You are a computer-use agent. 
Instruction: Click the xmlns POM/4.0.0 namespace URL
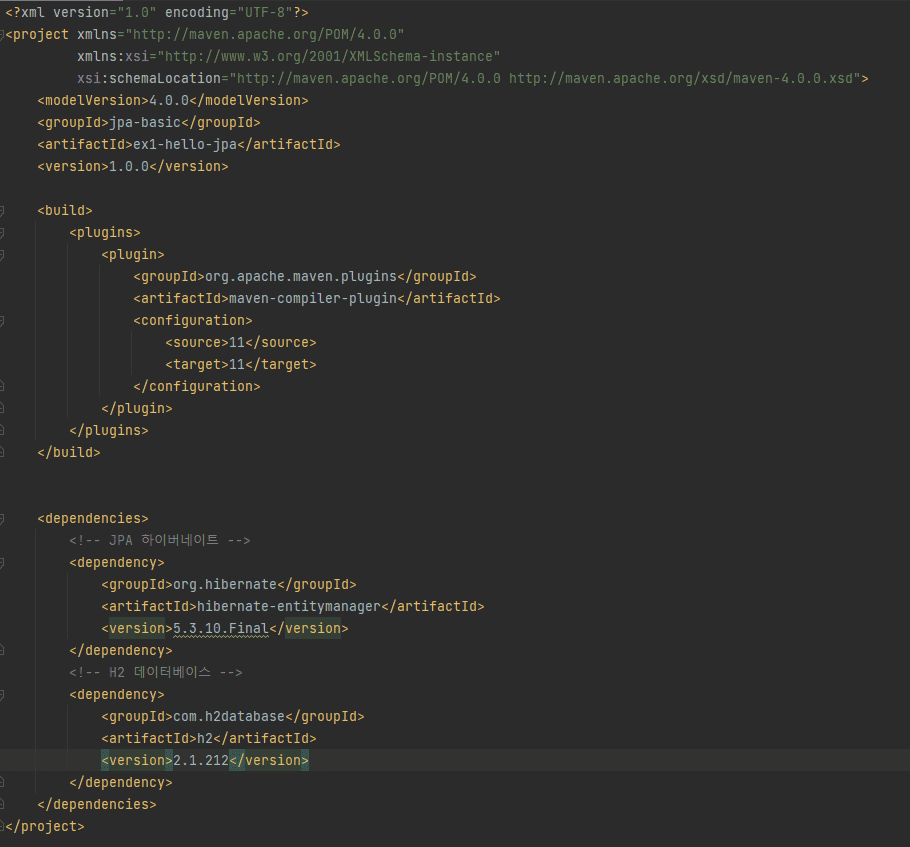265,34
